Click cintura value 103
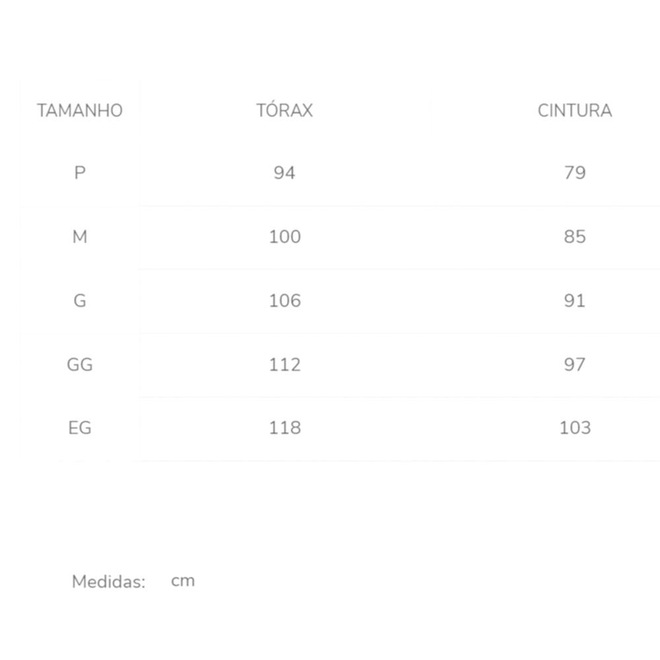Viewport: 660px width, 660px height. [x=575, y=428]
